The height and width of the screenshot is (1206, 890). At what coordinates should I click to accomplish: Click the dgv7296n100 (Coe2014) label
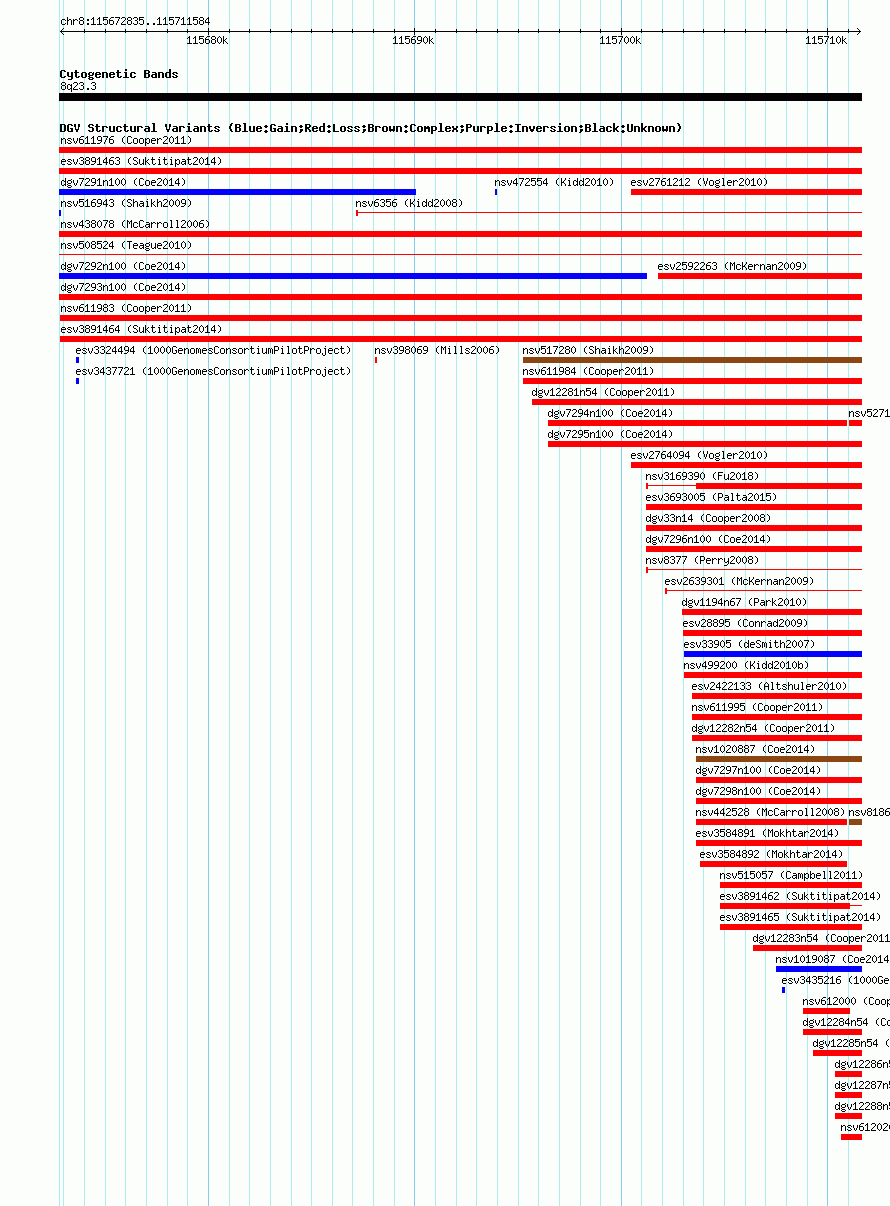708,539
